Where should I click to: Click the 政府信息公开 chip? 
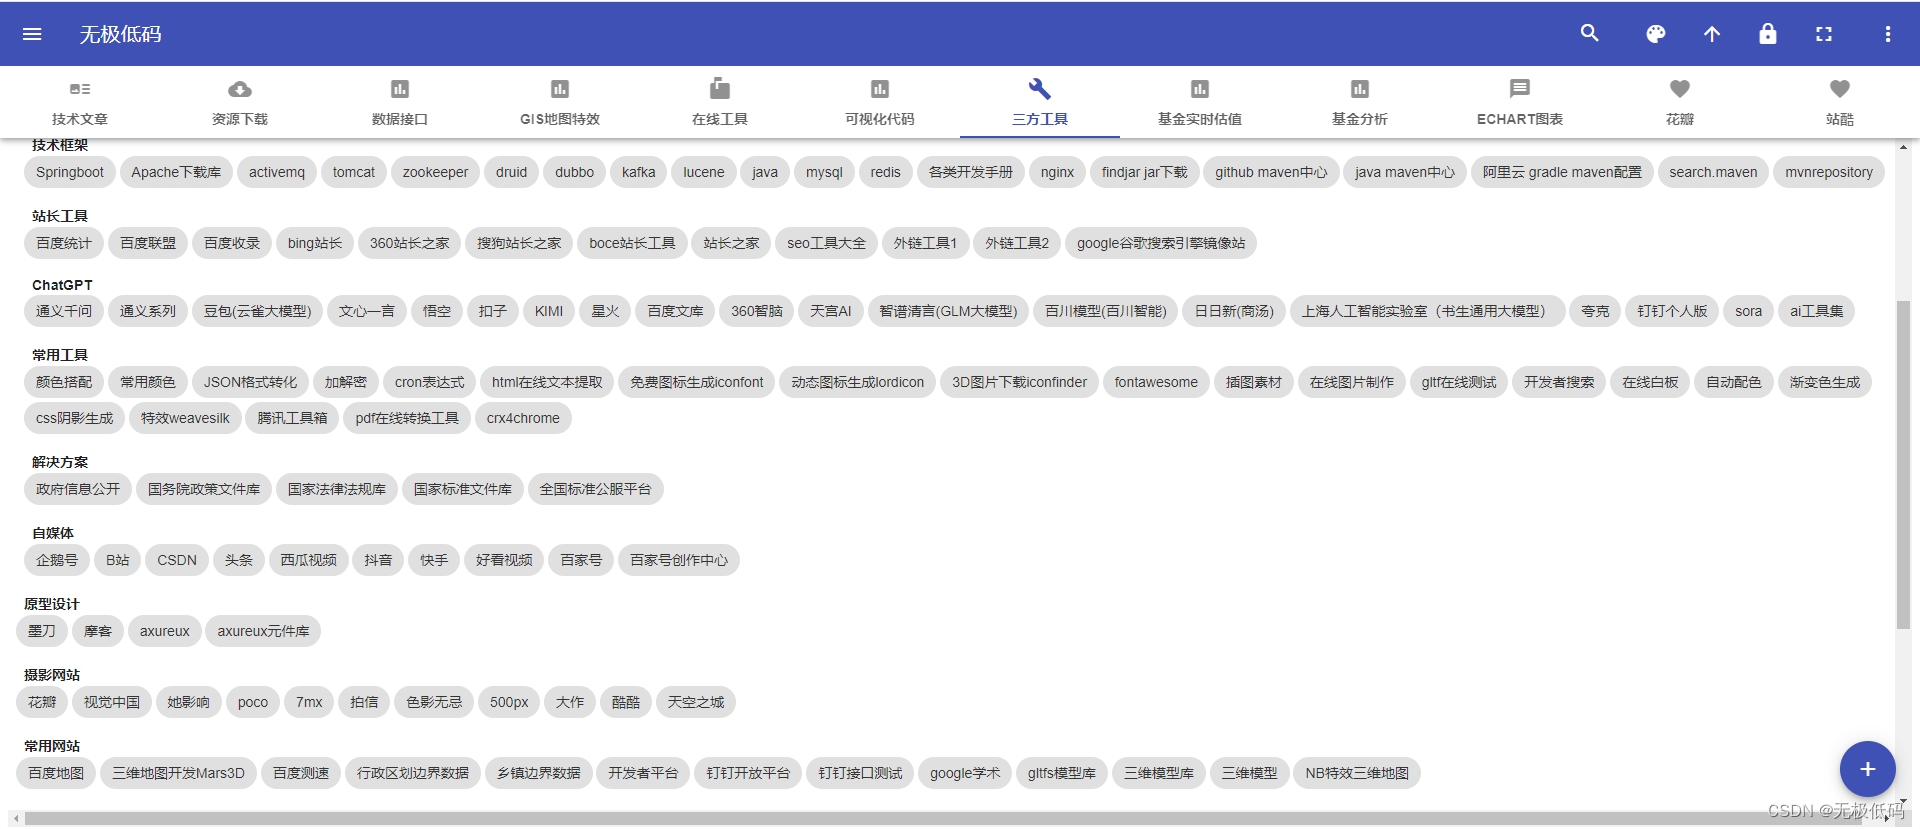78,489
